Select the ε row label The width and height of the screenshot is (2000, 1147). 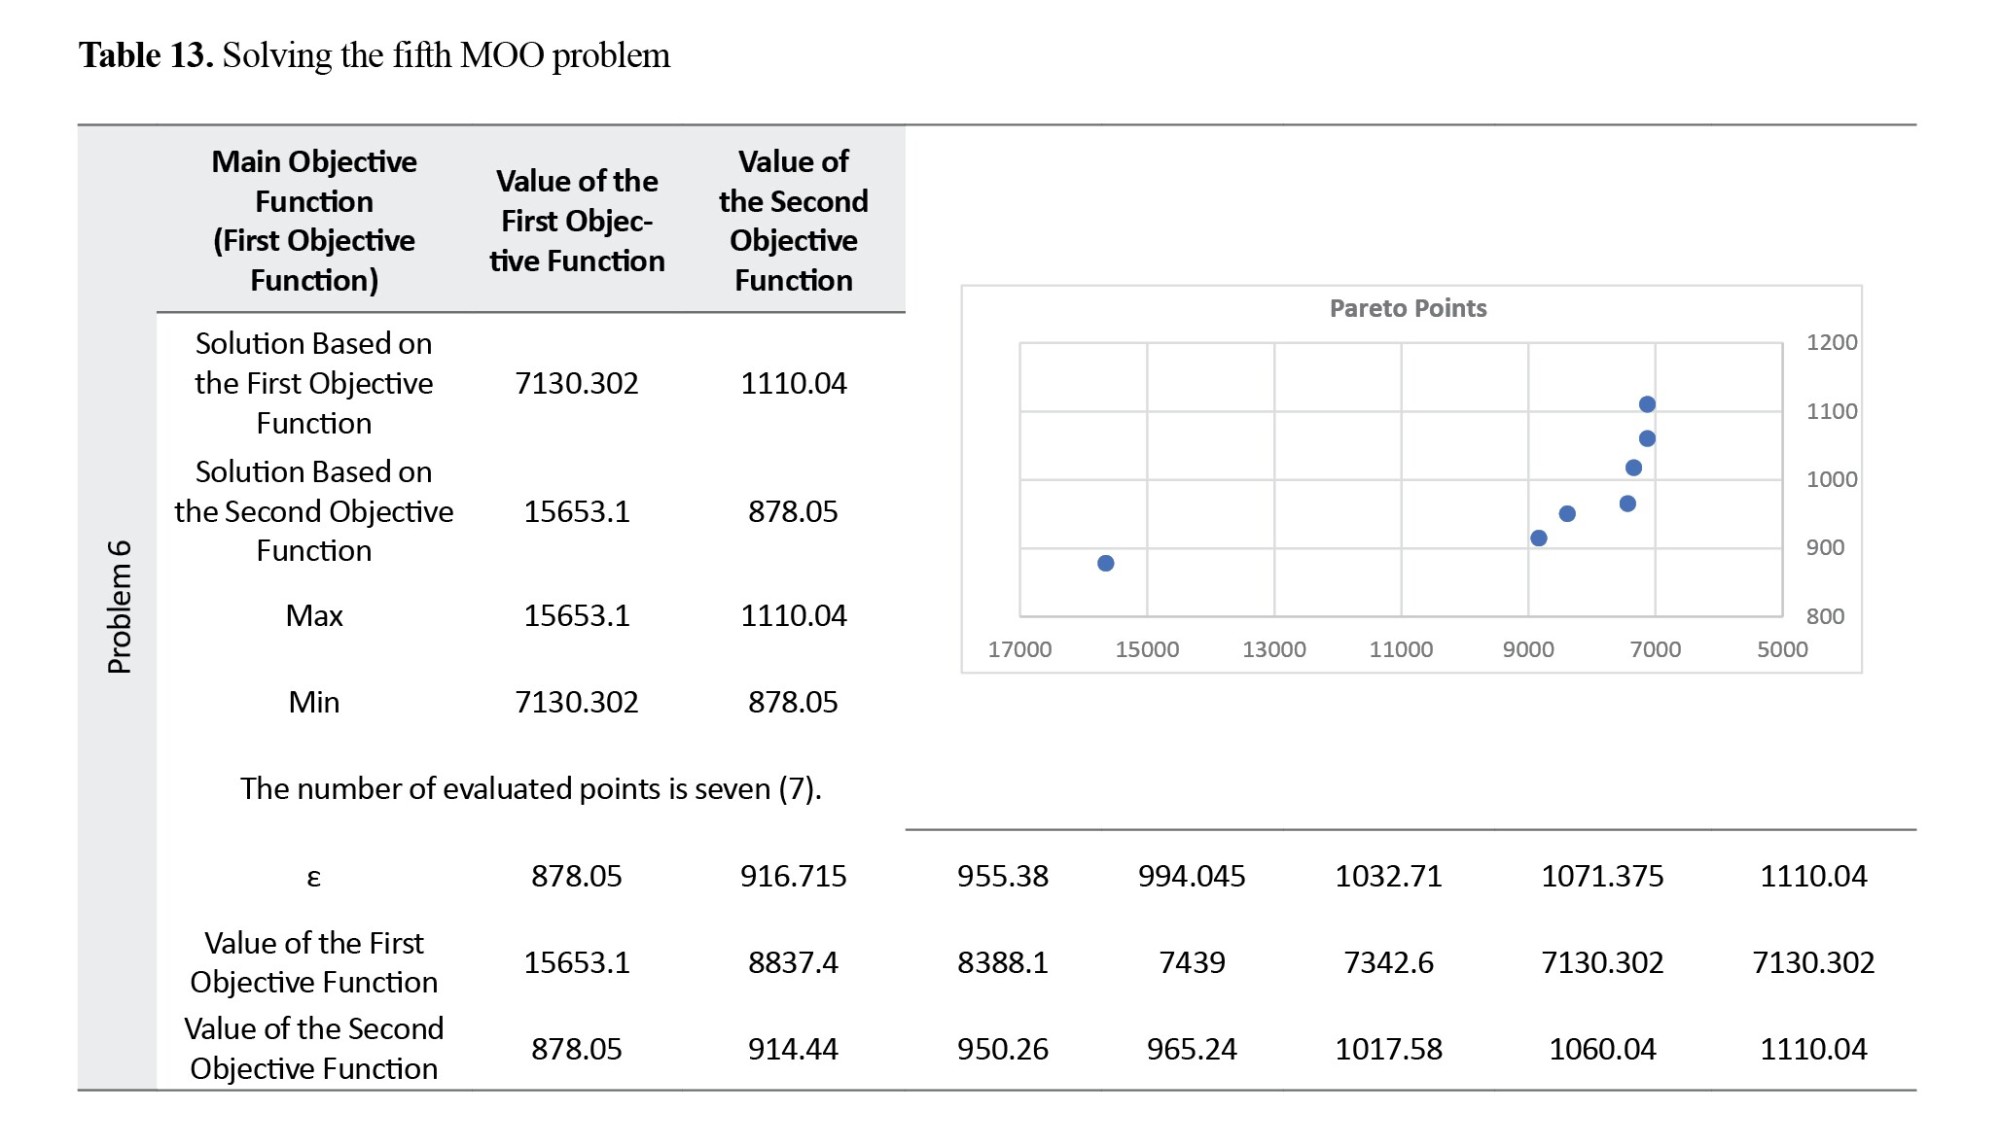click(314, 877)
